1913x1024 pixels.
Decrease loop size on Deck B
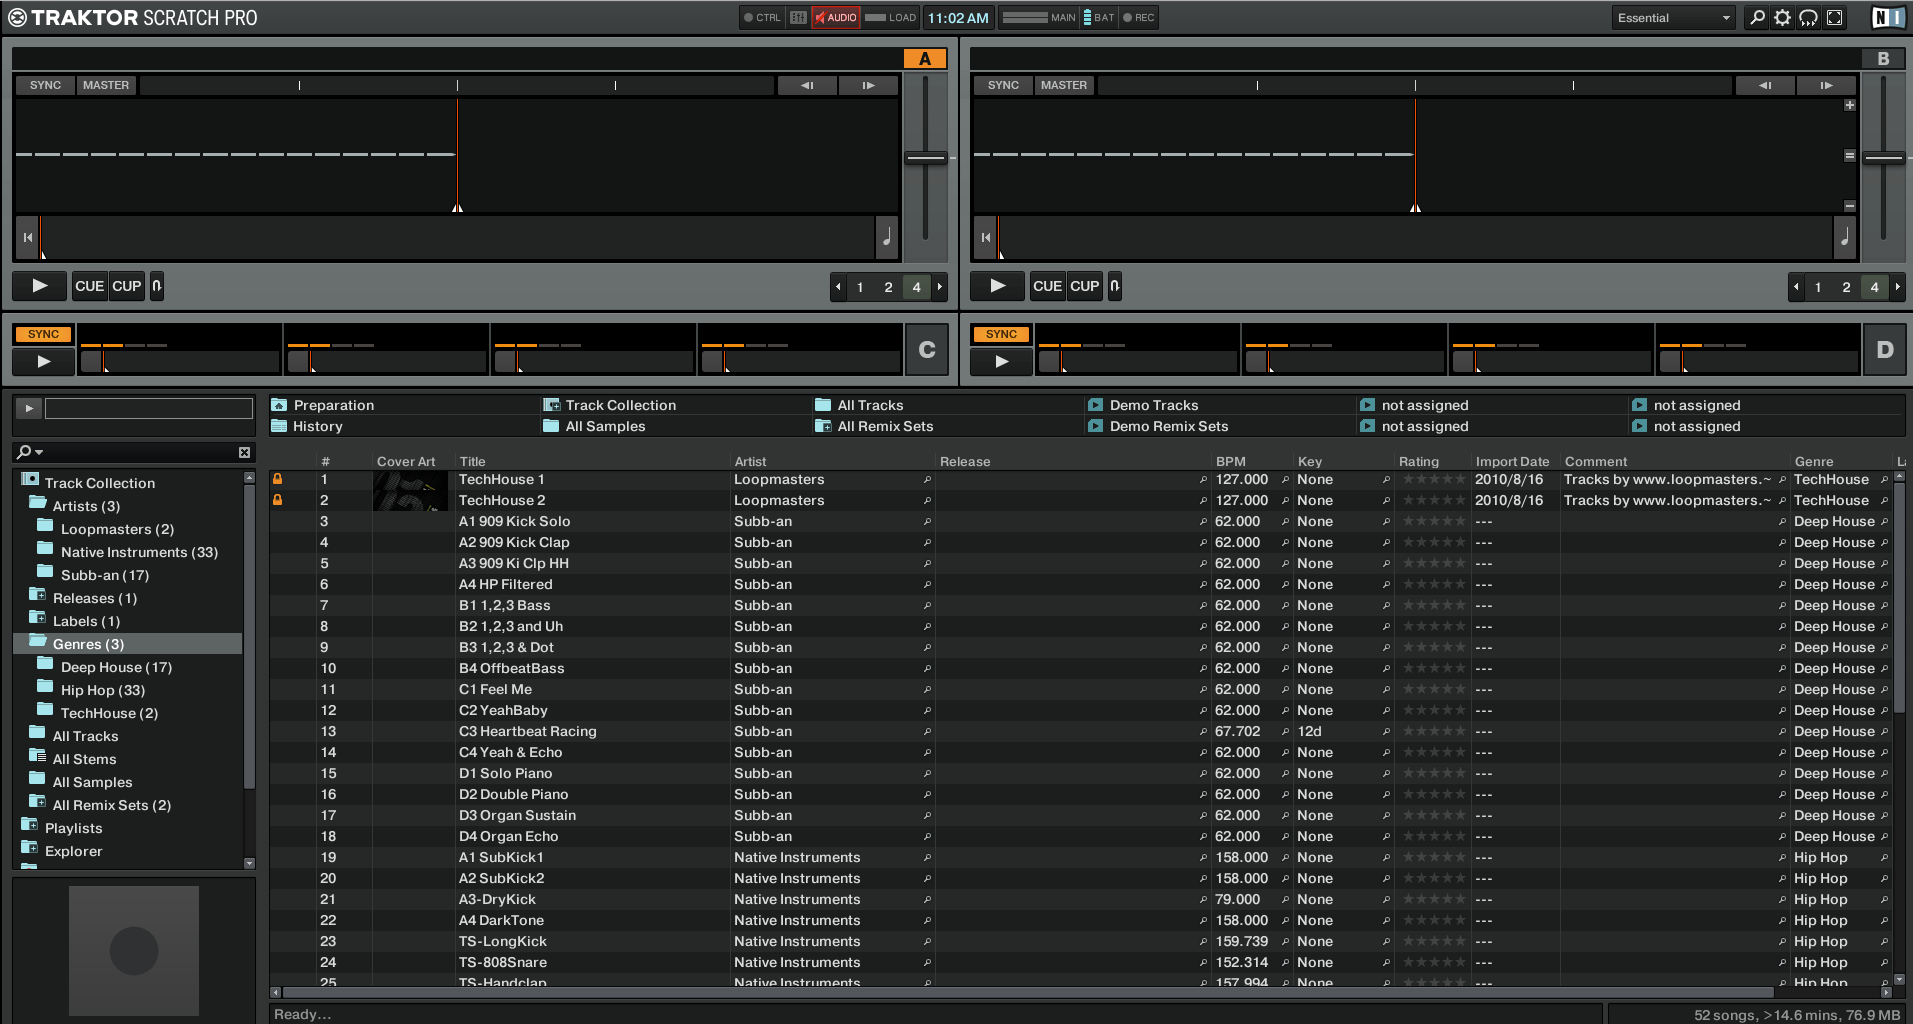coord(1796,287)
